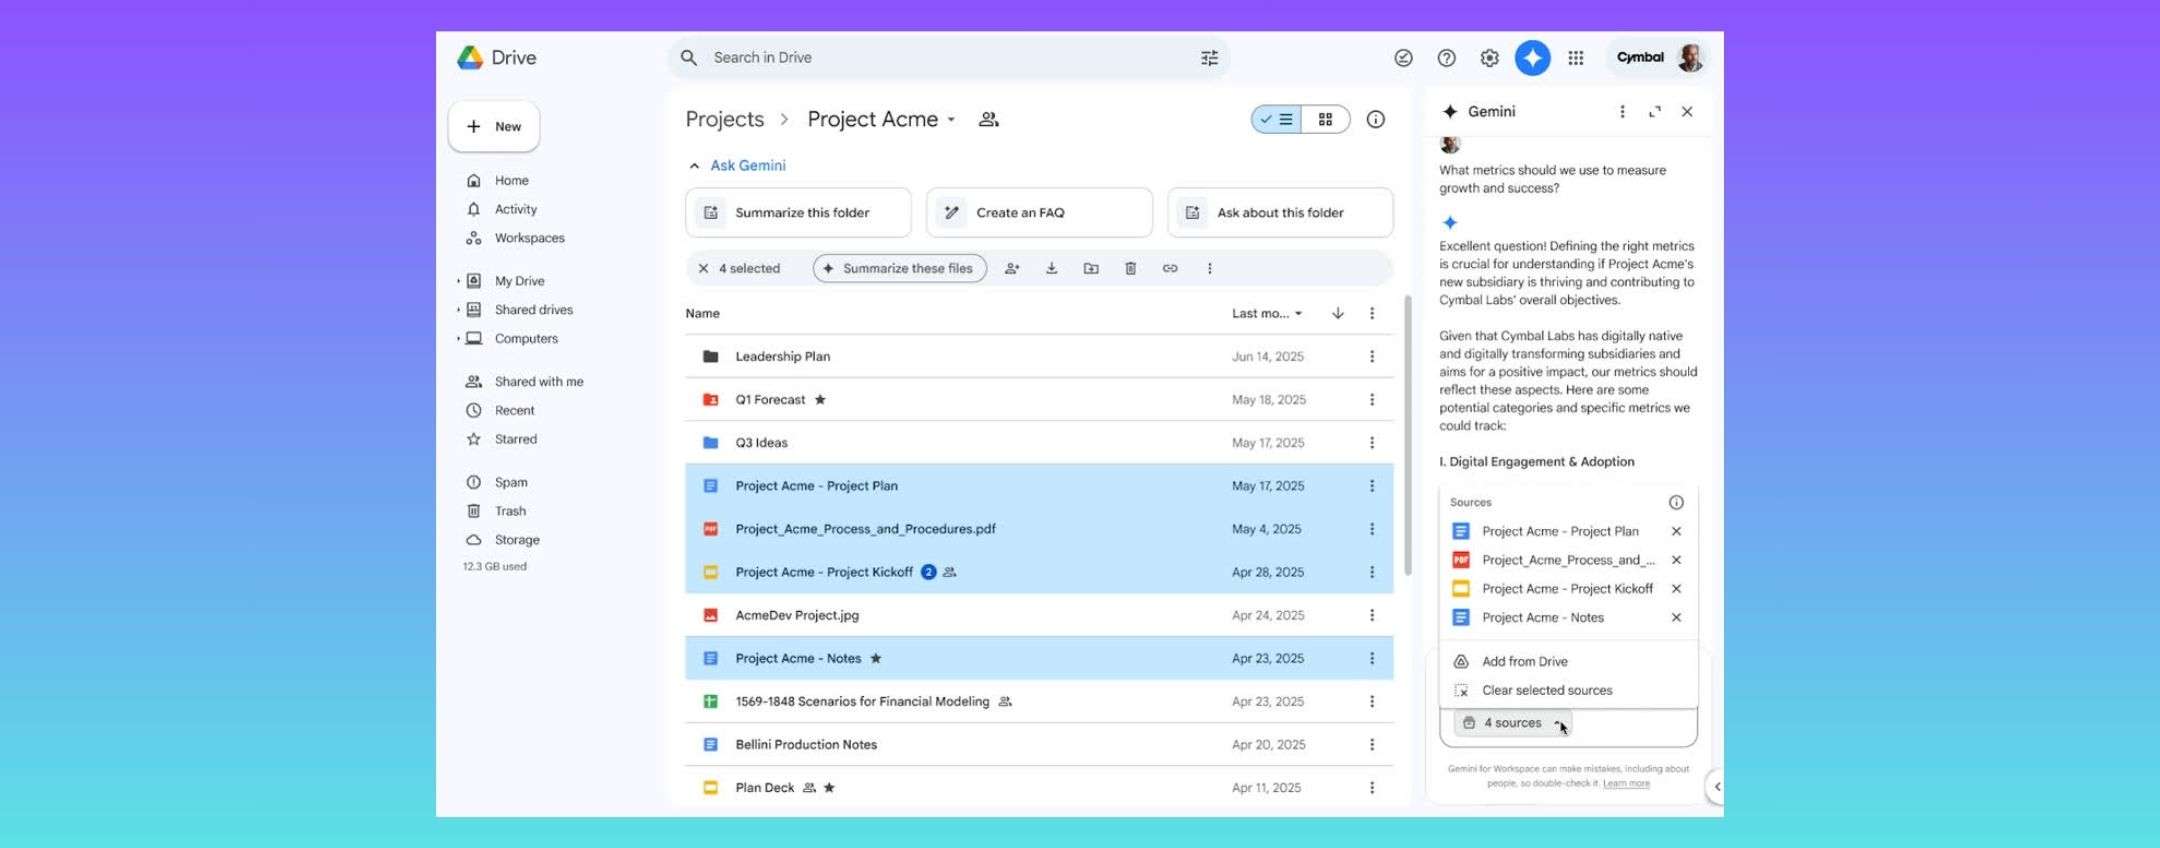
Task: Click the download icon in selection toolbar
Action: pos(1051,268)
